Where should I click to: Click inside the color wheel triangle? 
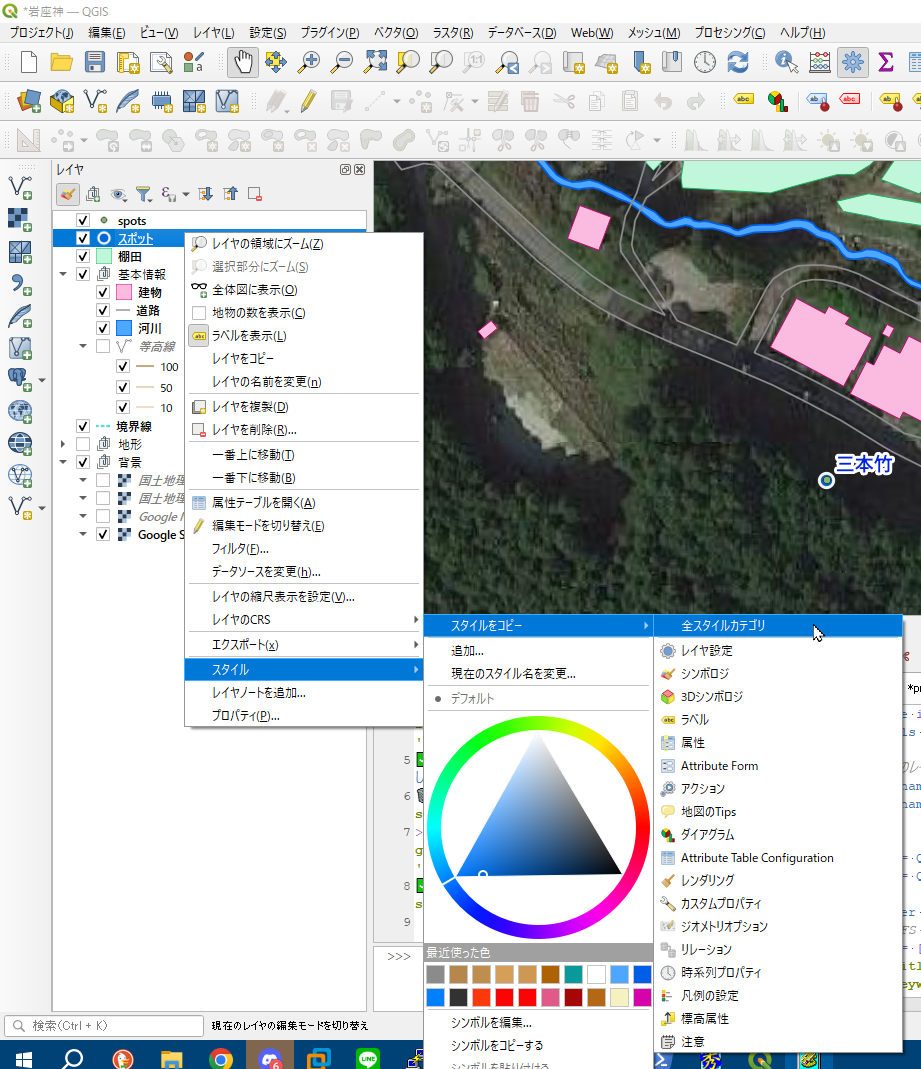(x=539, y=825)
